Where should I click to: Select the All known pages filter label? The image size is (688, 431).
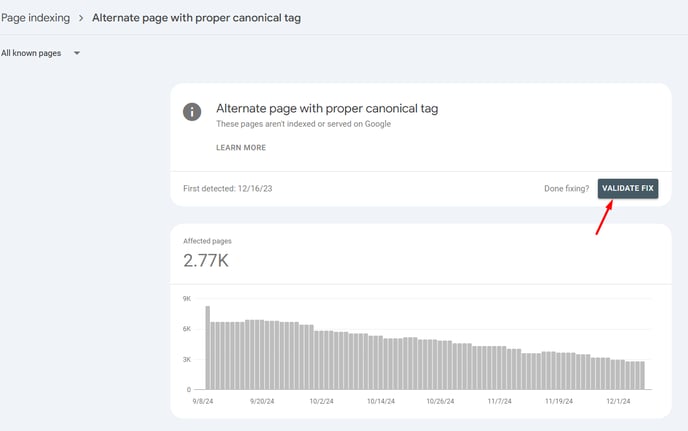point(31,53)
